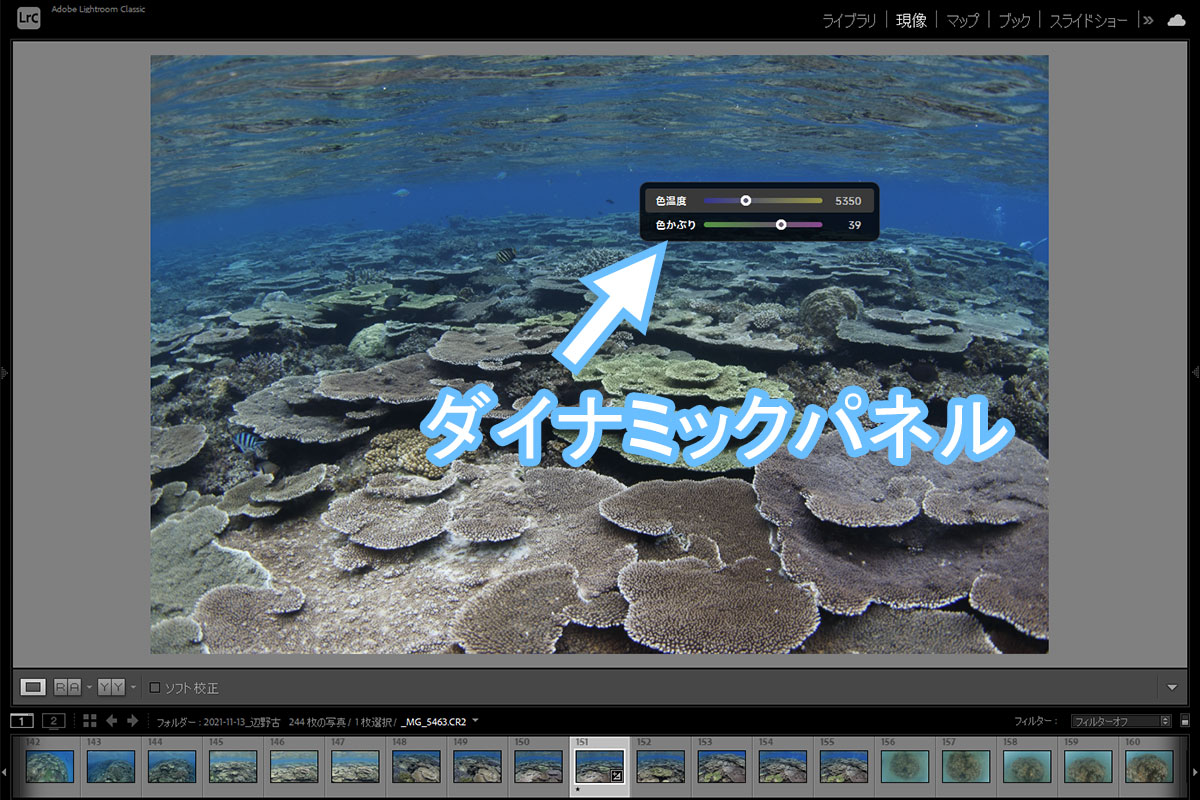This screenshot has width=1200, height=800.
Task: Show more modules with the double chevron
Action: point(1148,20)
